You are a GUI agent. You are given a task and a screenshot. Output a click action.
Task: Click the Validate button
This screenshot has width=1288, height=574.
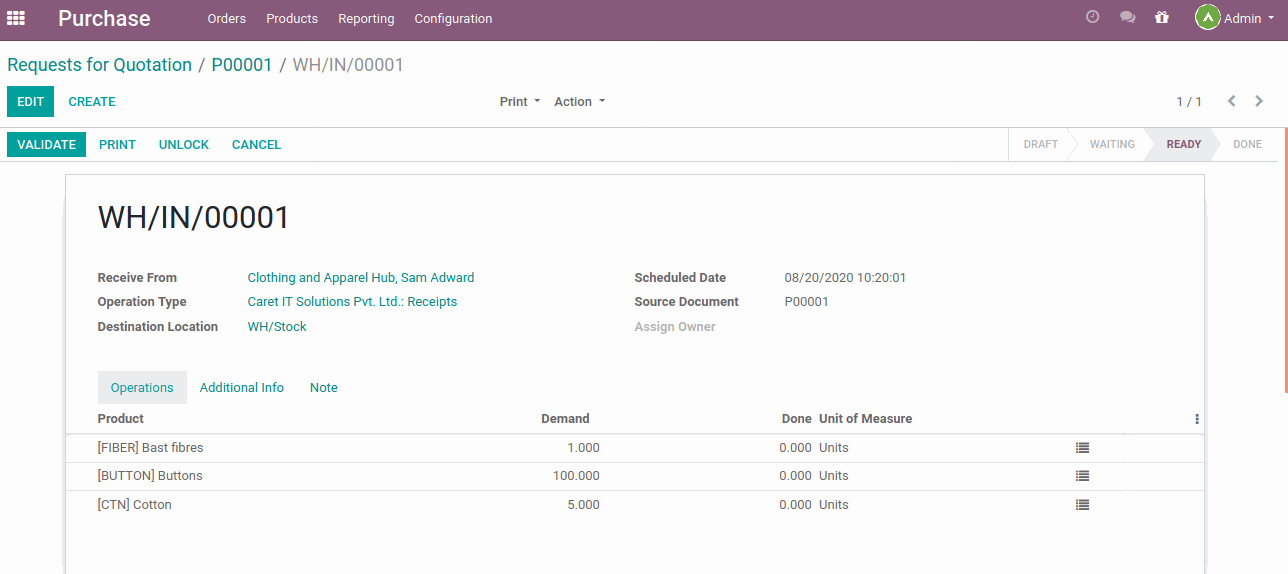(x=46, y=145)
